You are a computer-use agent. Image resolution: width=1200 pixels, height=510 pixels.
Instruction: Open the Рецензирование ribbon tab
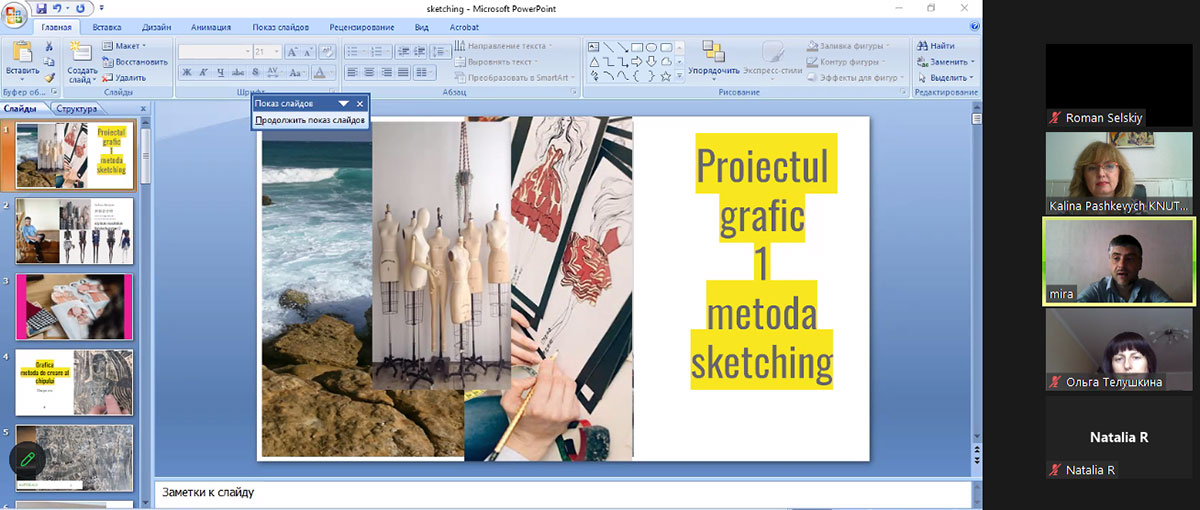pyautogui.click(x=360, y=27)
